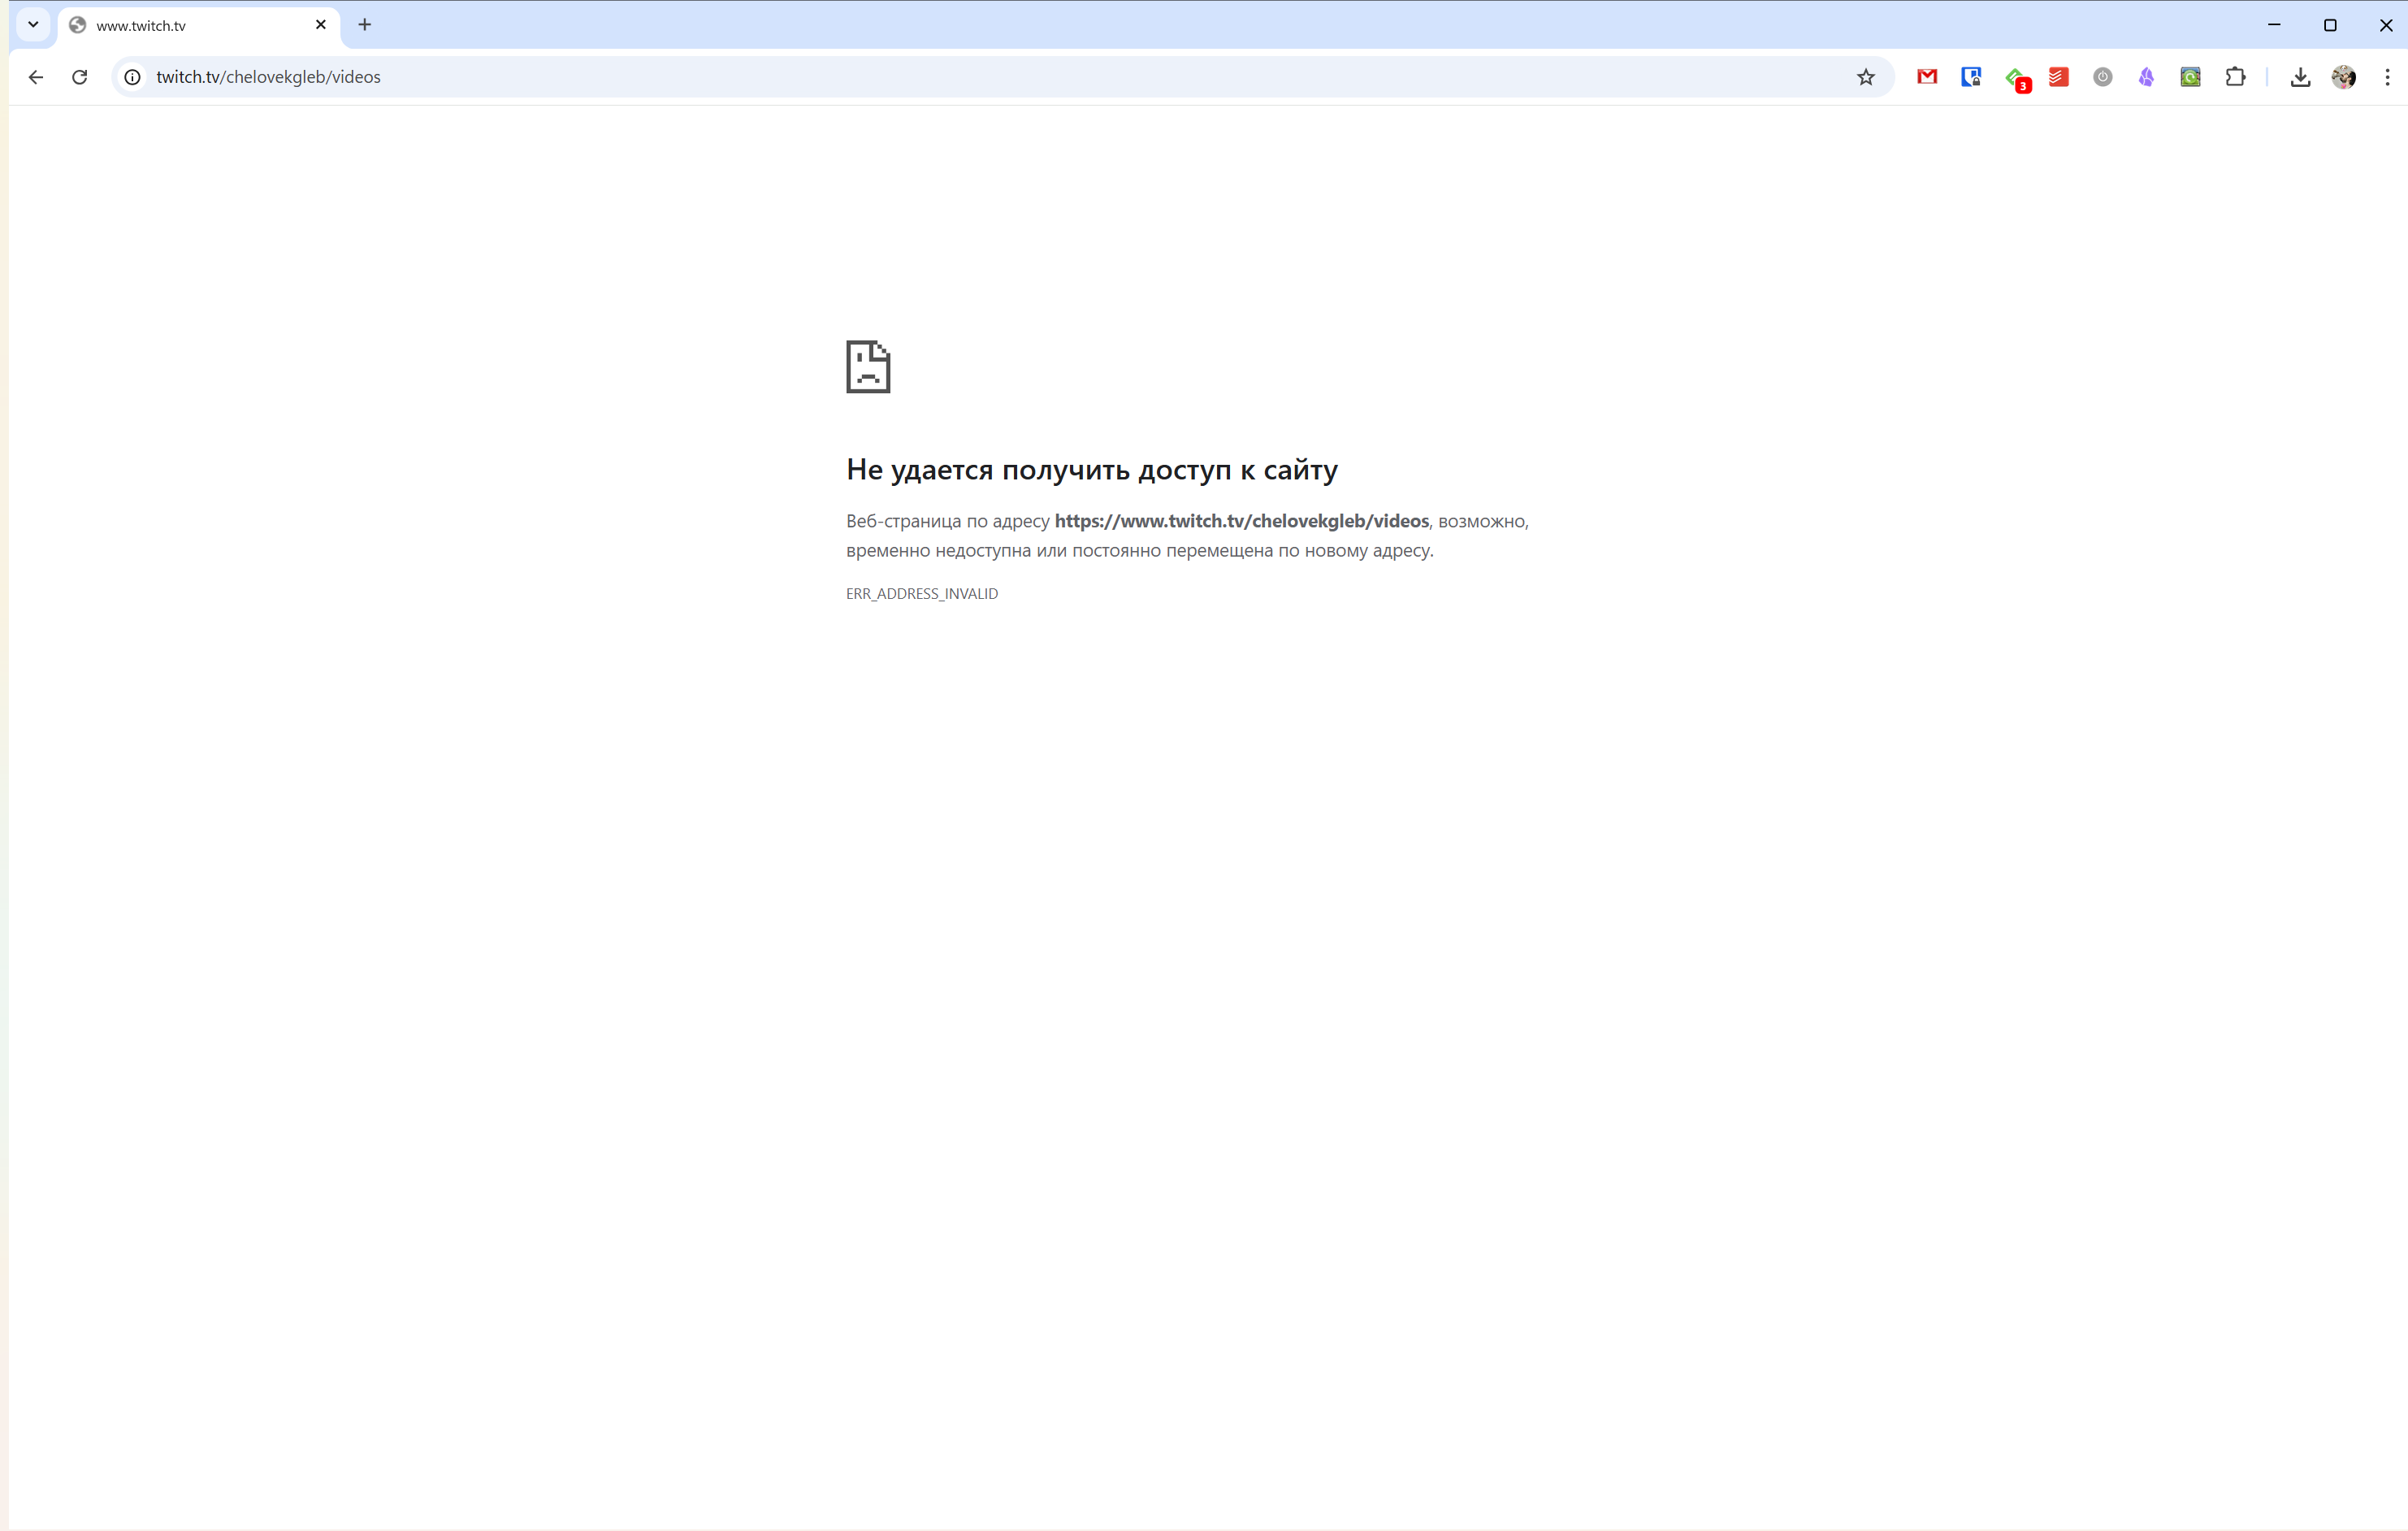Viewport: 2408px width, 1531px height.
Task: Open Chrome's three-dot menu
Action: pyautogui.click(x=2387, y=77)
